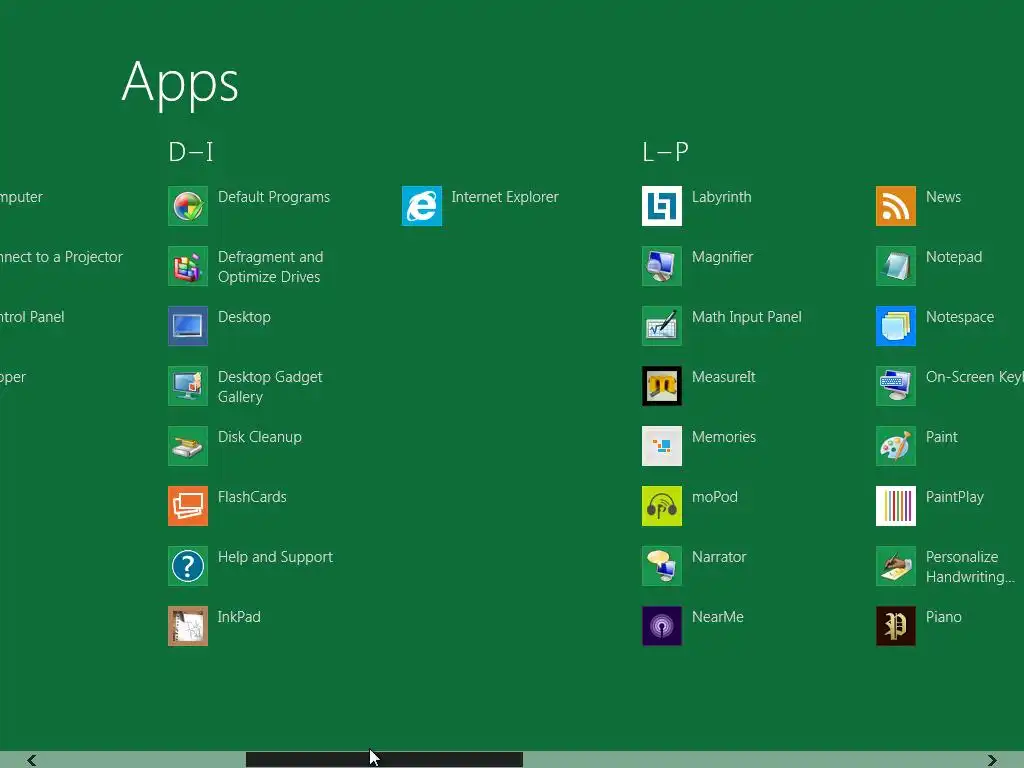The image size is (1024, 768).
Task: Click the "InkPad" text label
Action: (239, 617)
